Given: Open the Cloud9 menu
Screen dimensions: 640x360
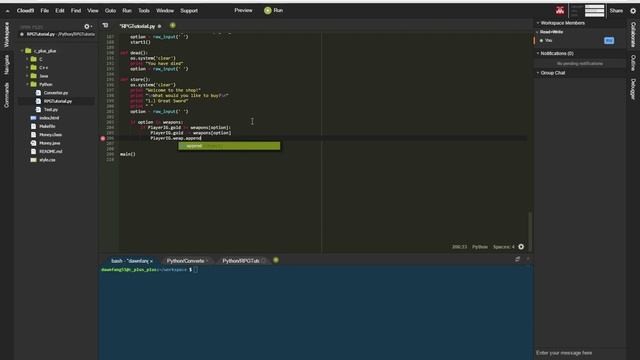Looking at the screenshot, I should pyautogui.click(x=25, y=11).
